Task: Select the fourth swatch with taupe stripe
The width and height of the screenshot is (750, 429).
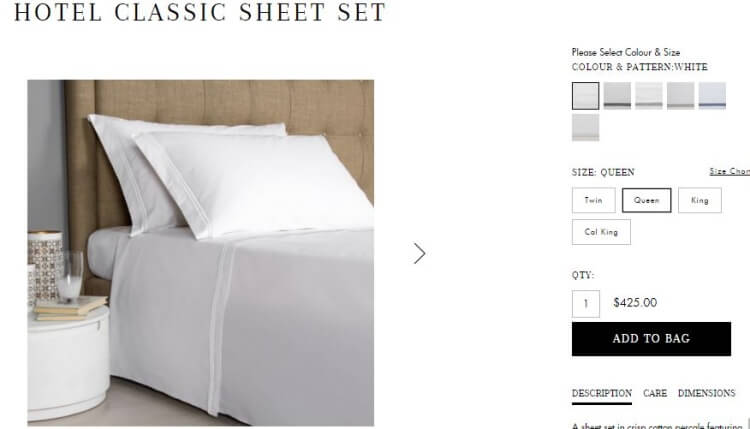Action: click(680, 96)
